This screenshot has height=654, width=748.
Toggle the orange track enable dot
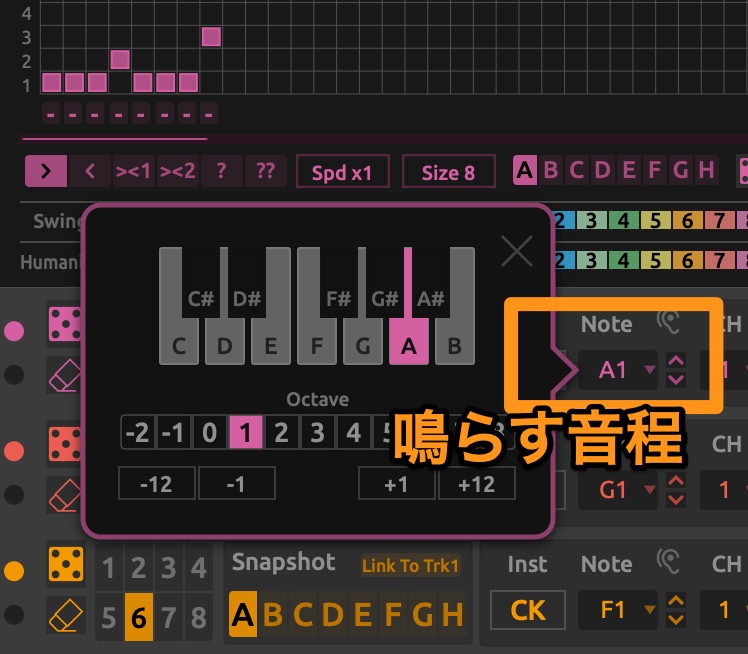tap(15, 571)
